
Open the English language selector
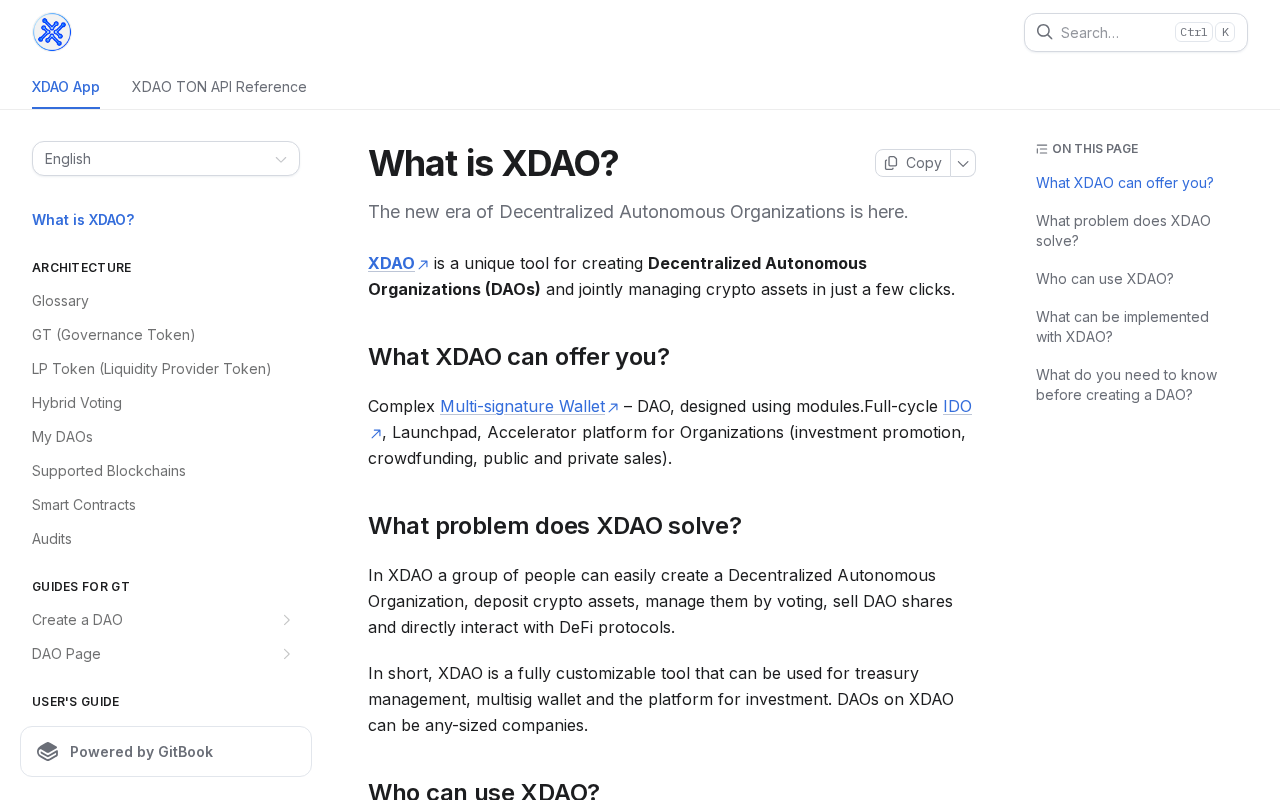click(166, 159)
